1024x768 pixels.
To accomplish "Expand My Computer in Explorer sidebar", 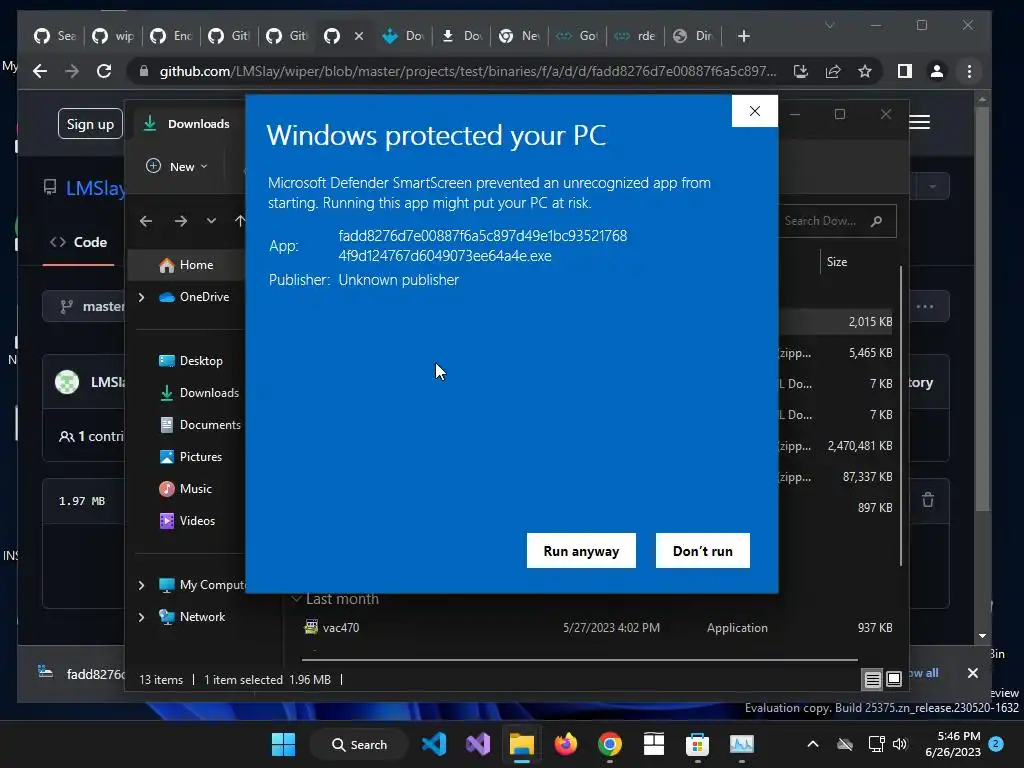I will click(x=141, y=585).
